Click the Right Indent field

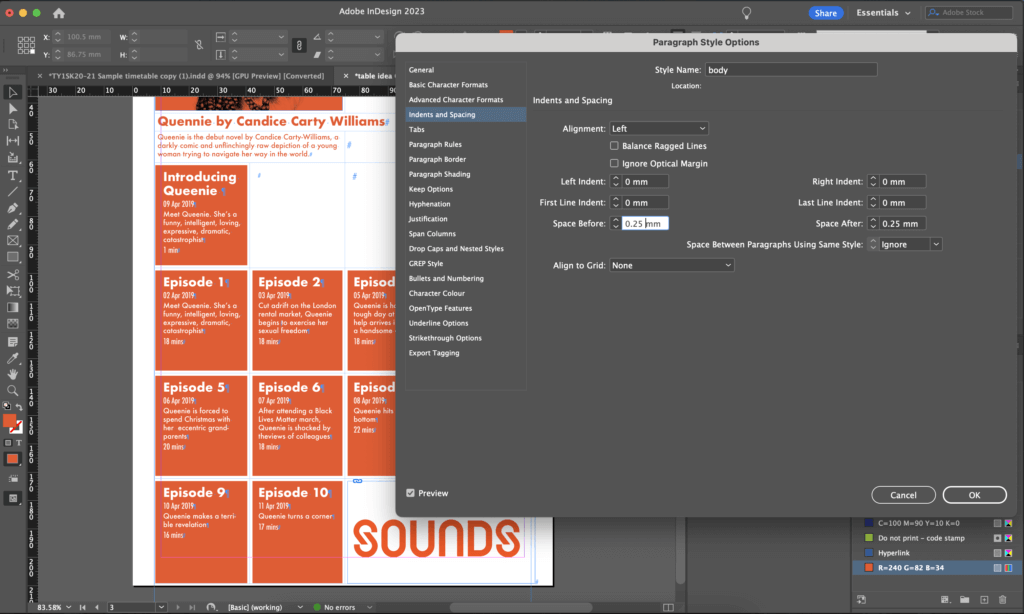coord(902,182)
